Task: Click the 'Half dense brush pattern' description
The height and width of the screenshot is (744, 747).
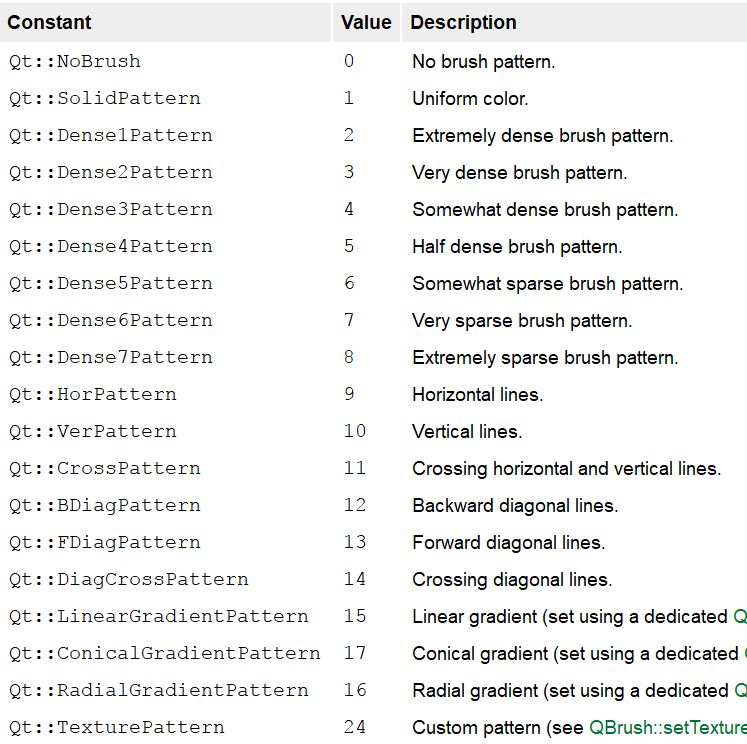Action: (517, 246)
